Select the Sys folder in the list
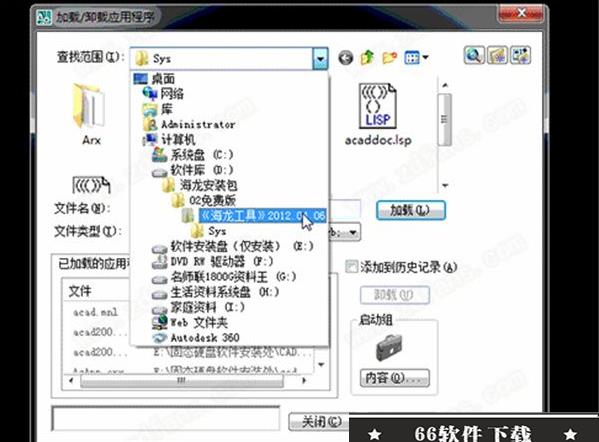 [209, 231]
